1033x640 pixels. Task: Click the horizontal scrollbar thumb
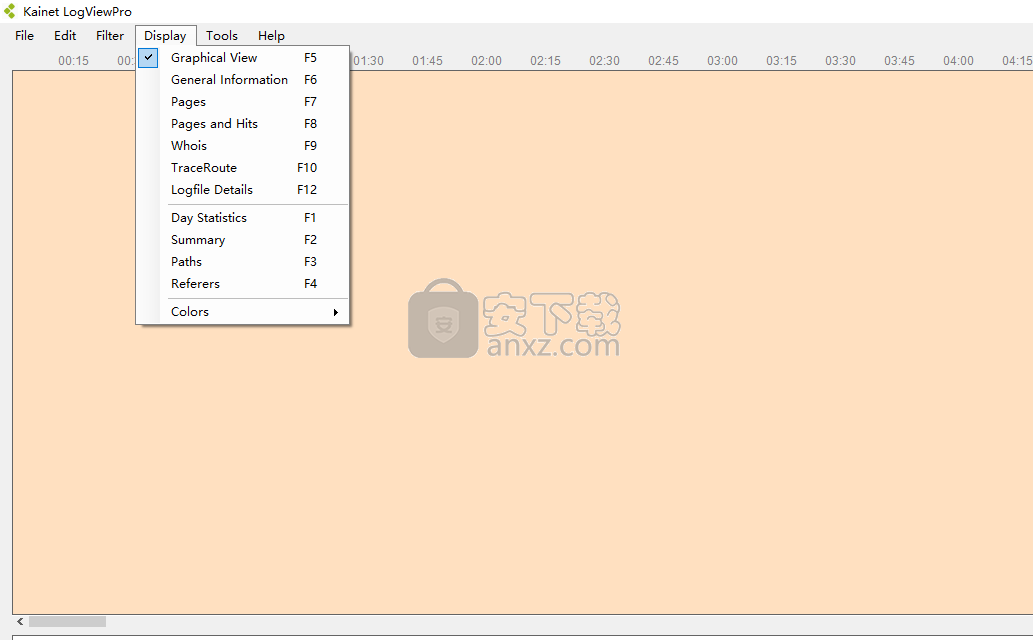point(67,622)
